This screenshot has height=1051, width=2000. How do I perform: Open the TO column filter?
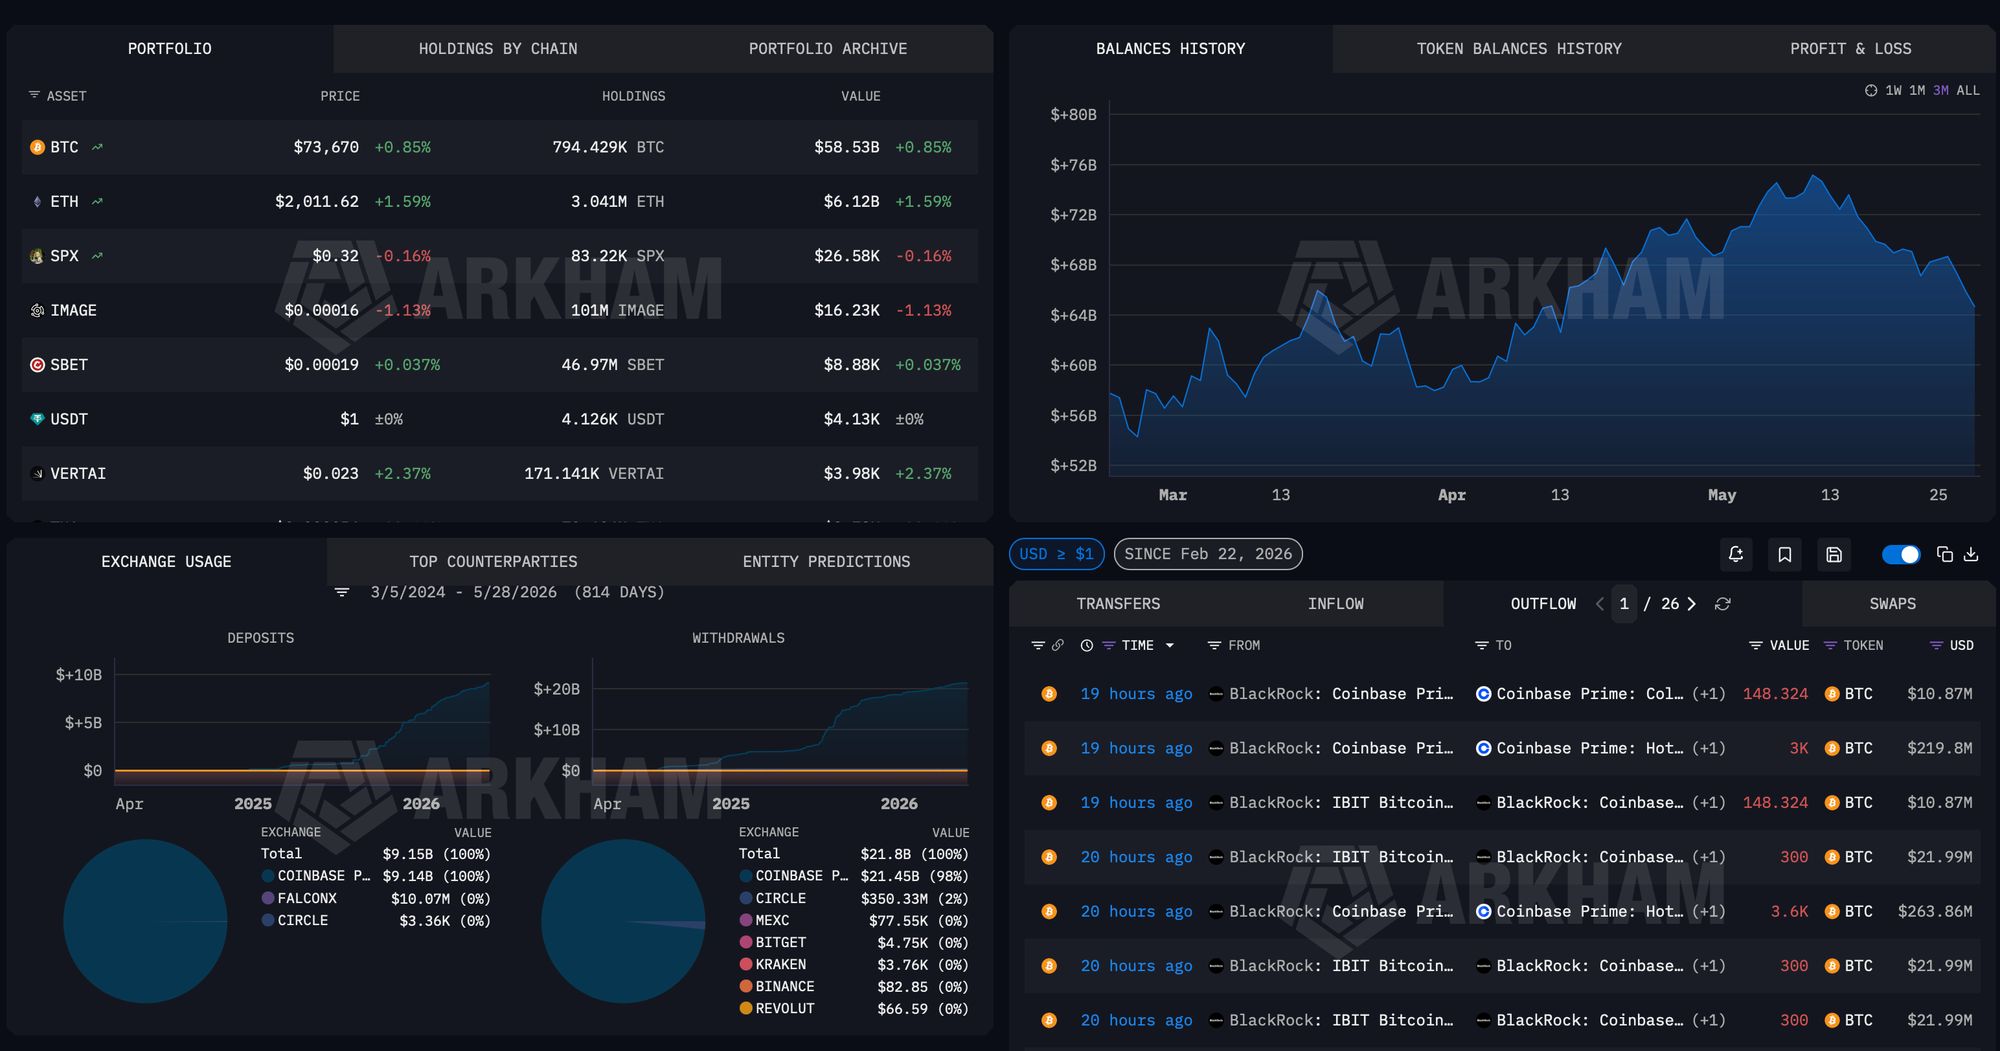tap(1482, 646)
